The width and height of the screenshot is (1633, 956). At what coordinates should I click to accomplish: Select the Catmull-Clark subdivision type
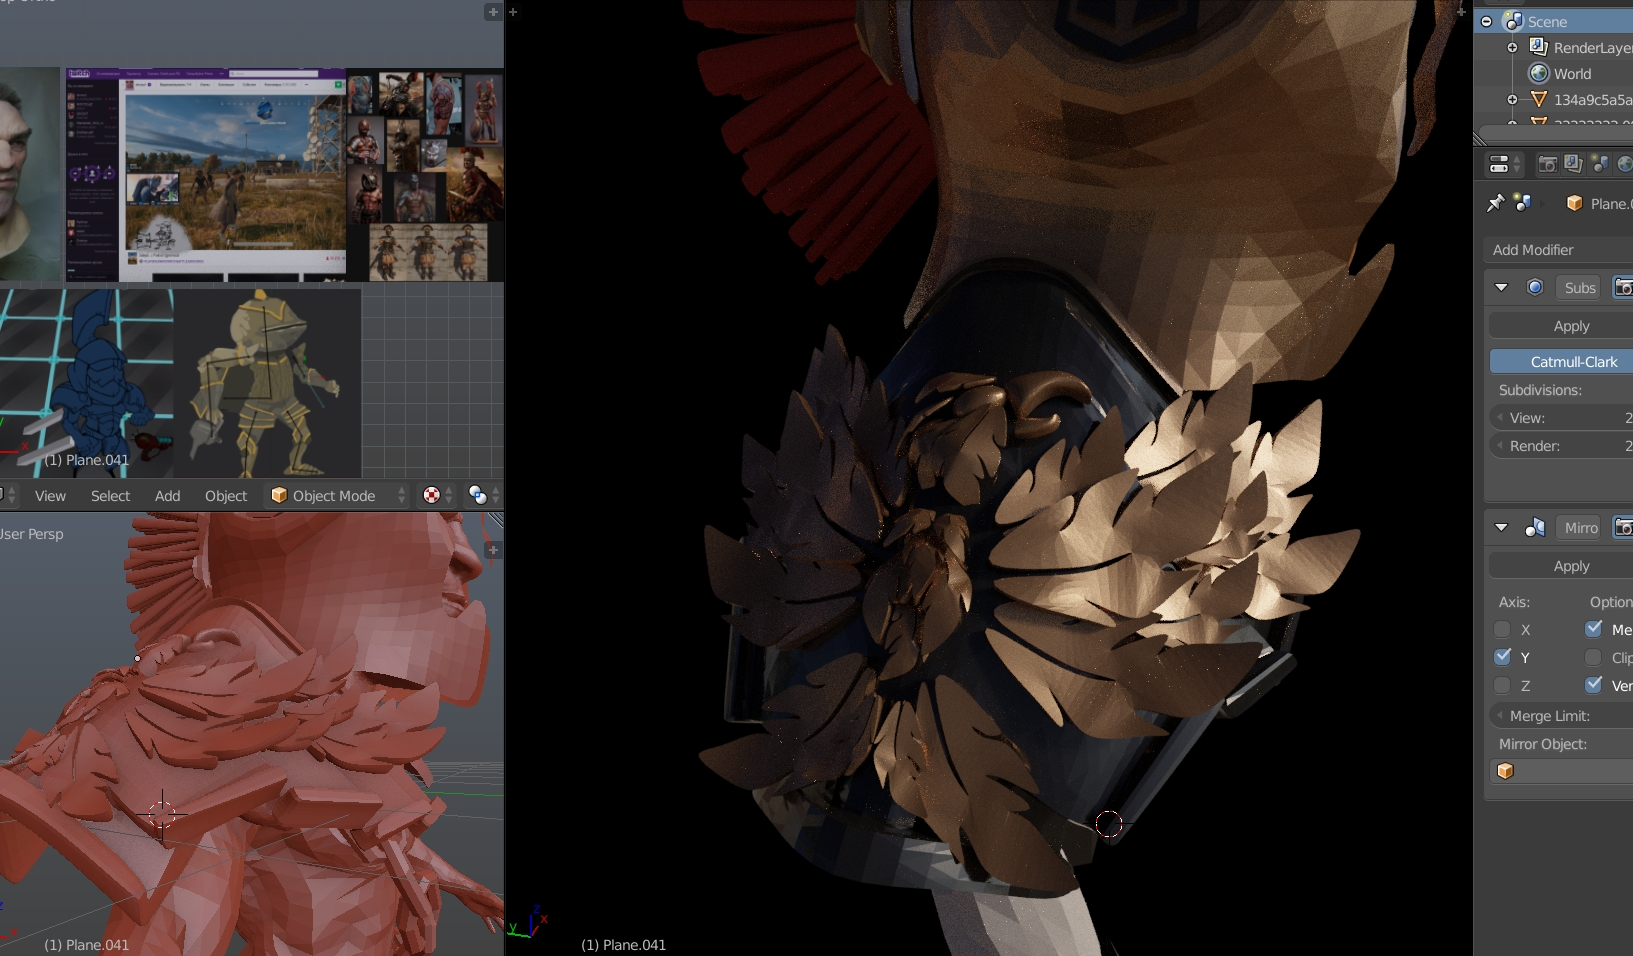coord(1562,362)
